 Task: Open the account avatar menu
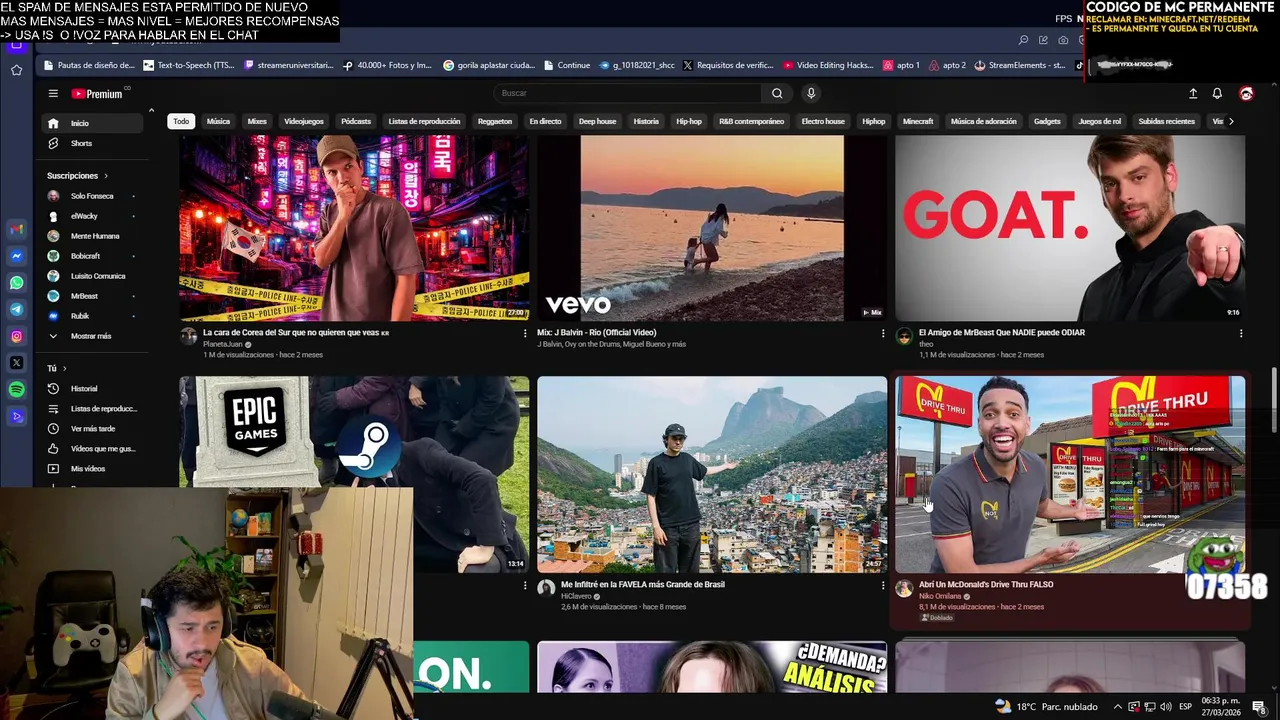point(1246,93)
